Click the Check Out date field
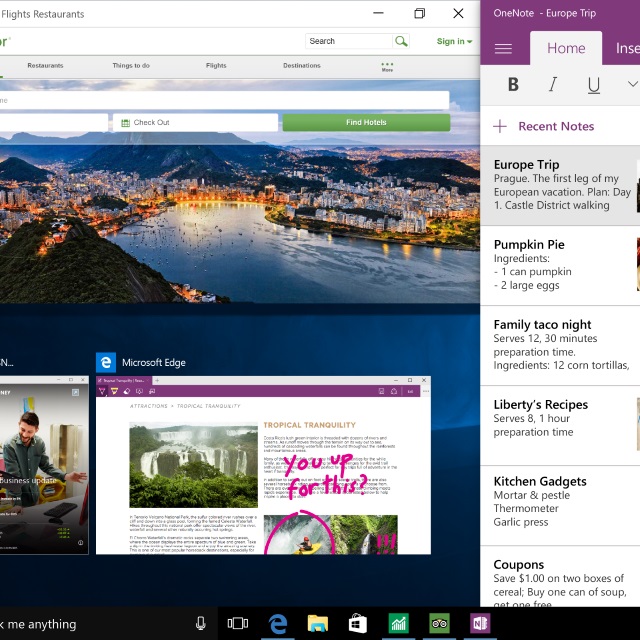Image resolution: width=640 pixels, height=640 pixels. tap(196, 122)
